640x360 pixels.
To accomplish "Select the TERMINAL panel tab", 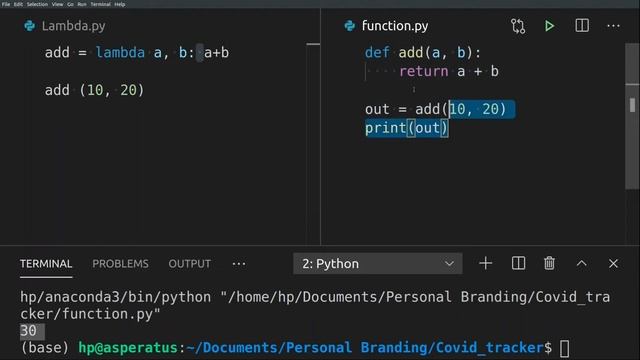I will (46, 264).
